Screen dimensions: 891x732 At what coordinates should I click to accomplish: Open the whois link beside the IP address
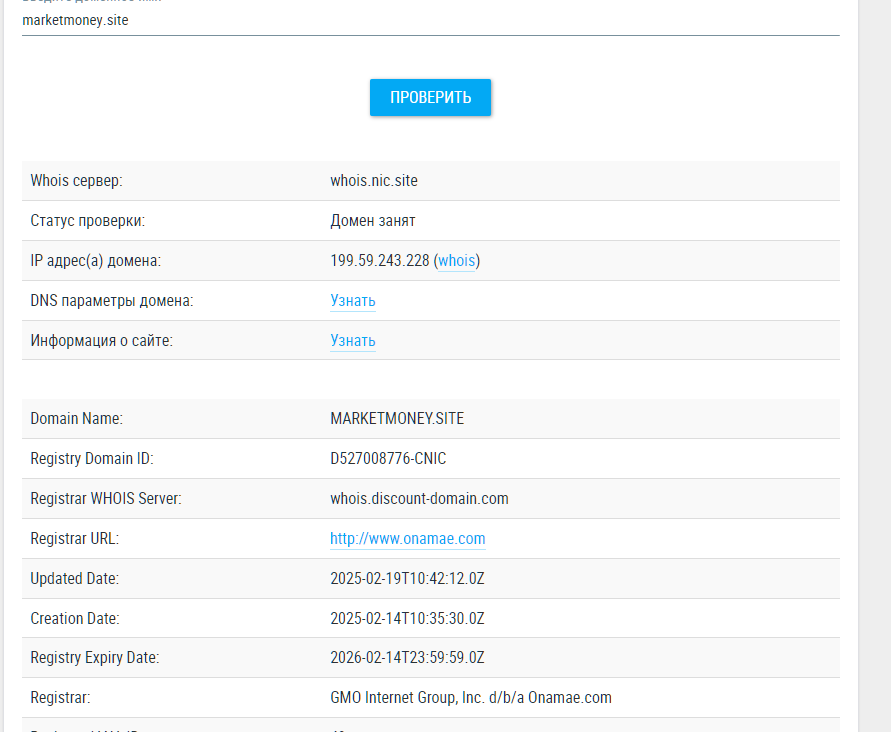tap(457, 260)
